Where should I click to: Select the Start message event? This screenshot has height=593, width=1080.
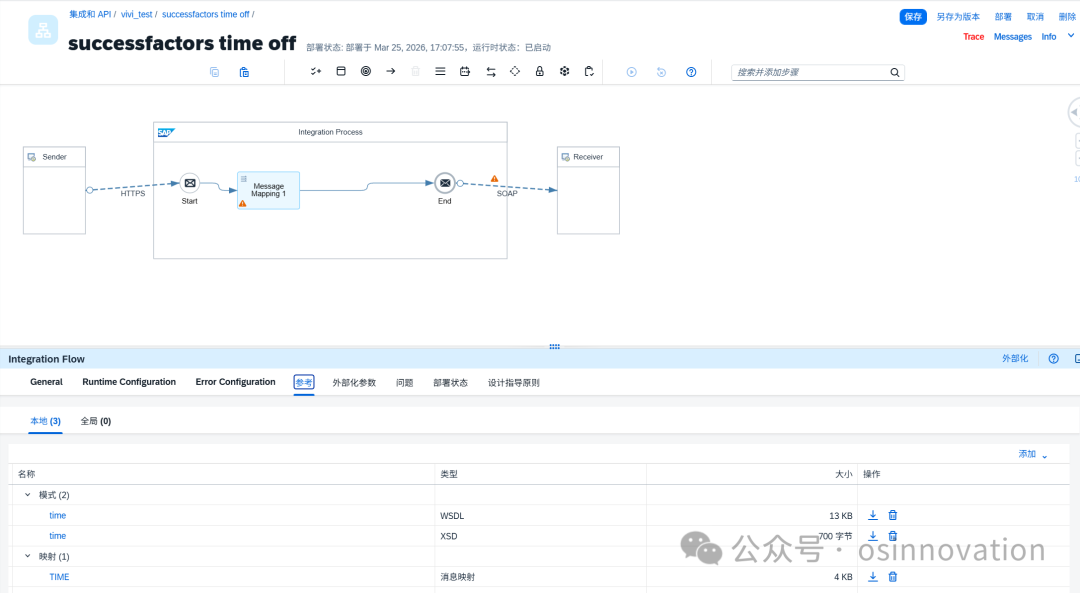pos(189,183)
